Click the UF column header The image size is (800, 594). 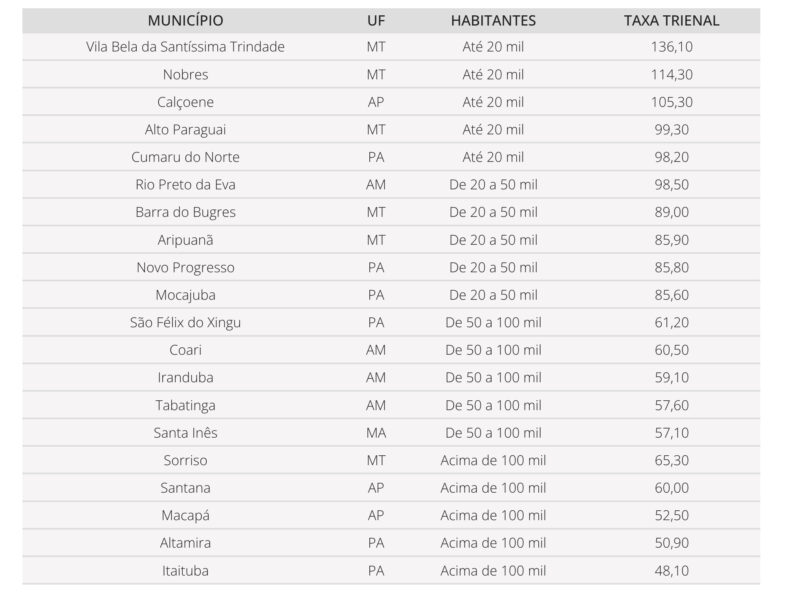click(375, 20)
